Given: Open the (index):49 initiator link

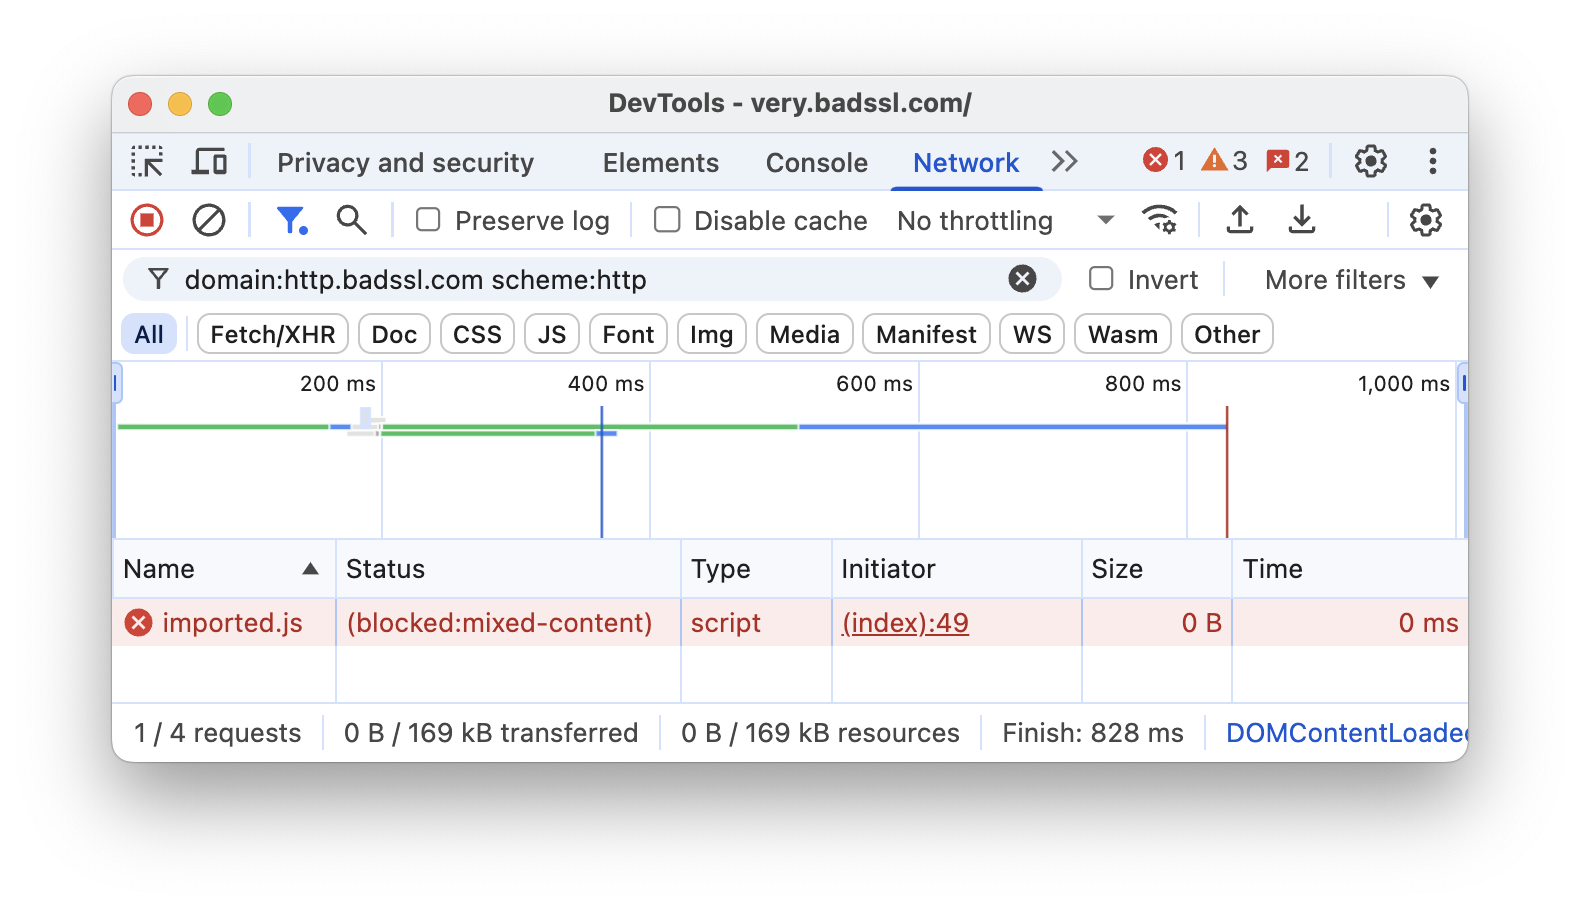Looking at the screenshot, I should tap(904, 623).
